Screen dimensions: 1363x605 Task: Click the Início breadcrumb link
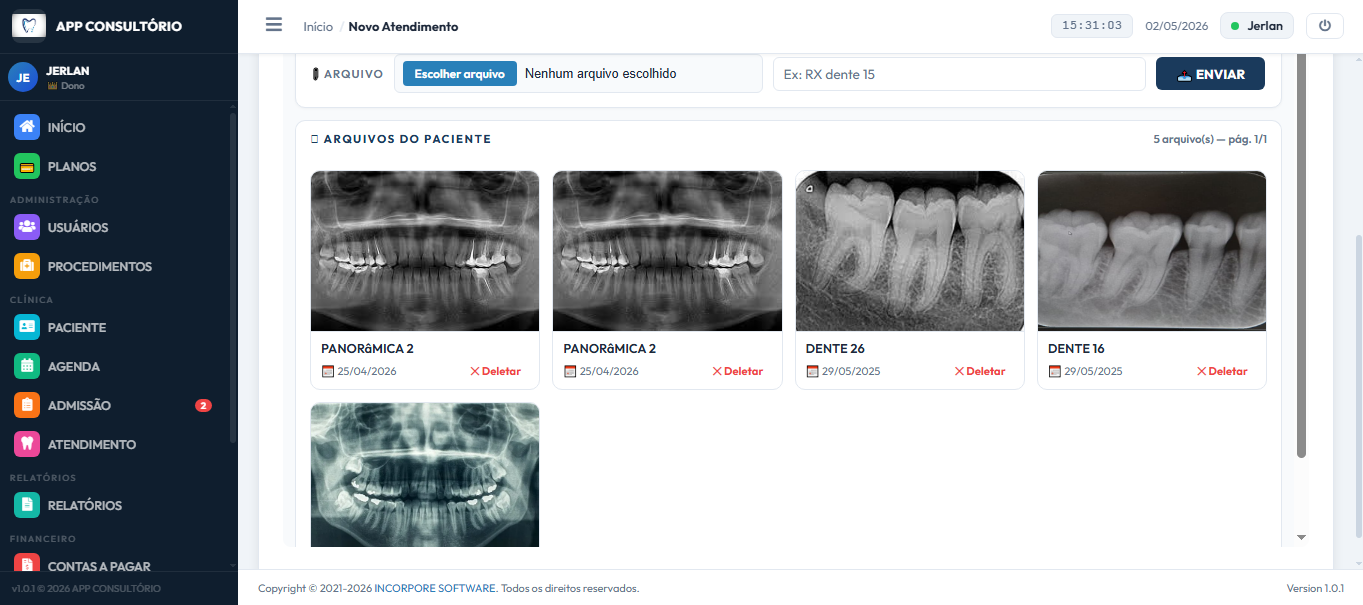pyautogui.click(x=318, y=27)
